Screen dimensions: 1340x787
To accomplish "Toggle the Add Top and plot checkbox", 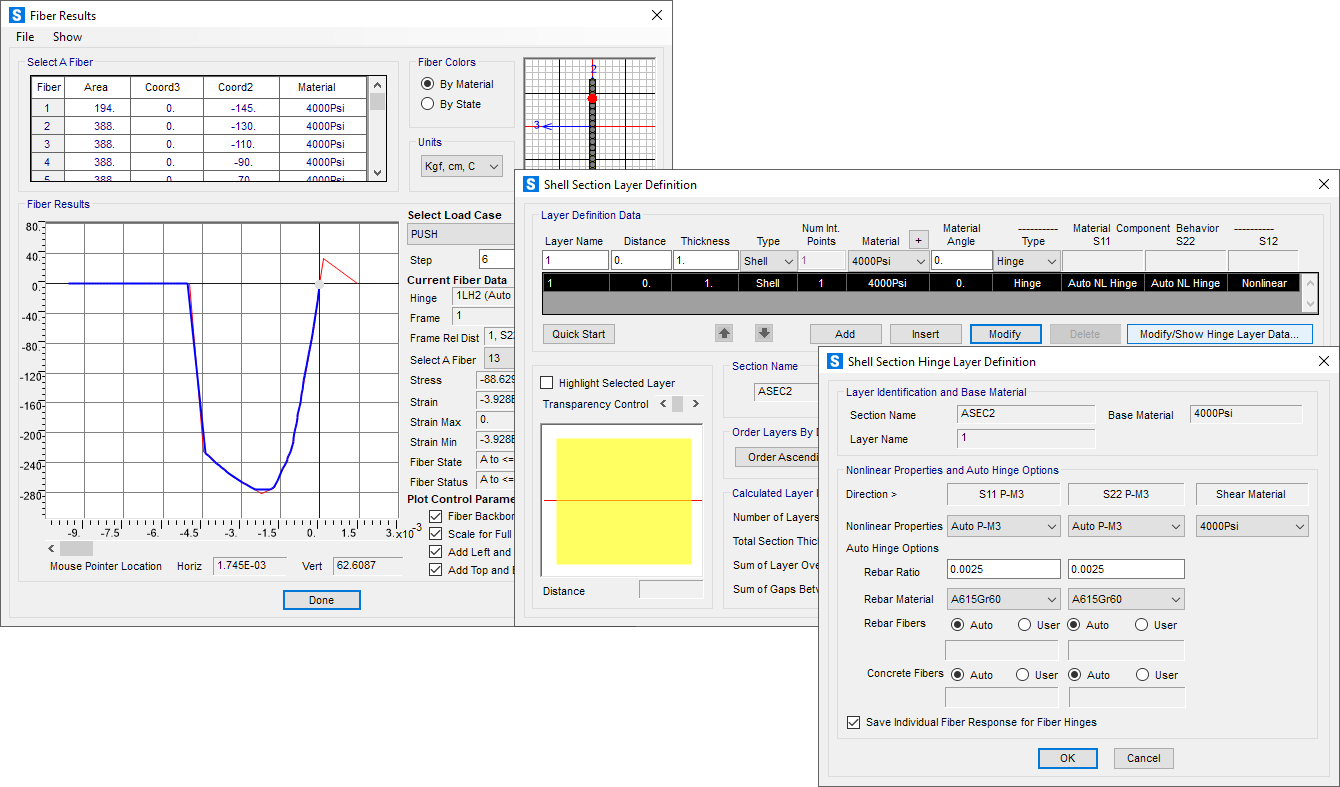I will click(x=435, y=570).
